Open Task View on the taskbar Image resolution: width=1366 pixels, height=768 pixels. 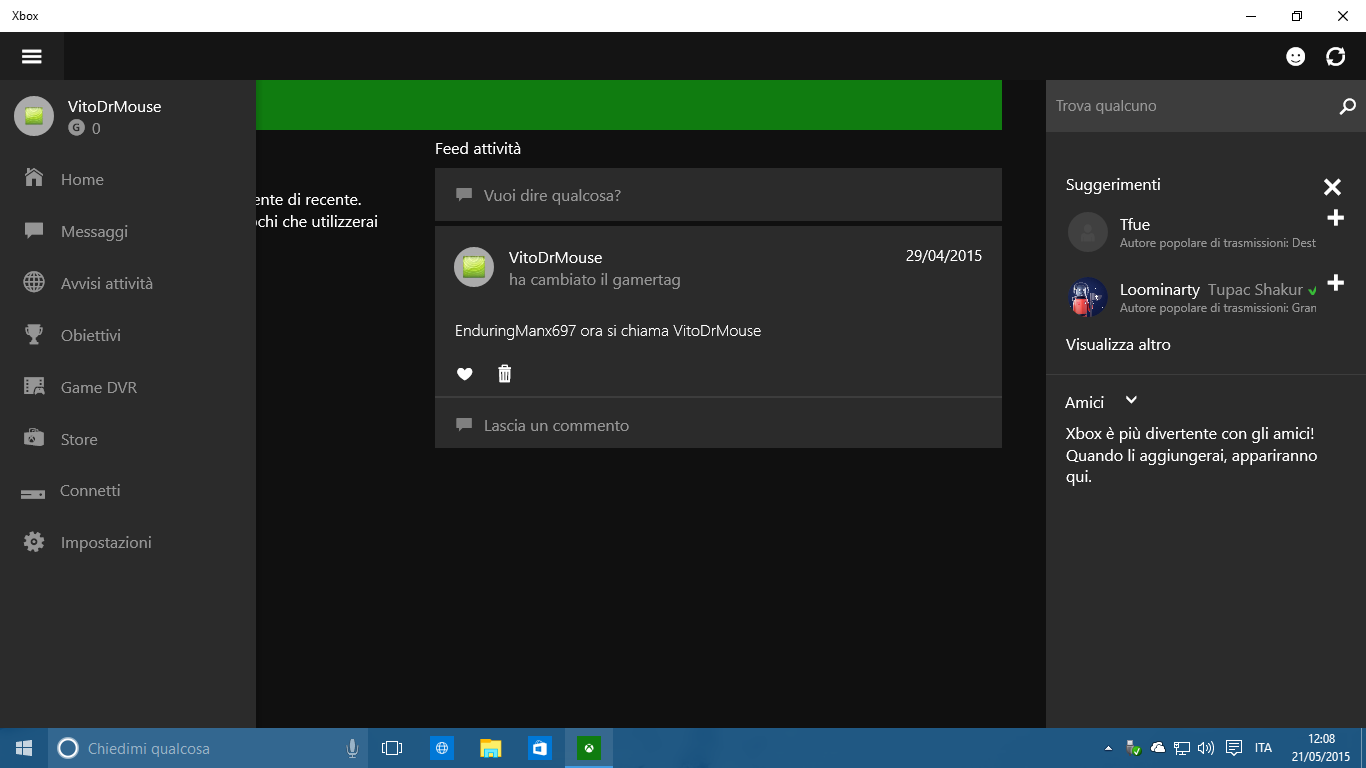pyautogui.click(x=392, y=748)
